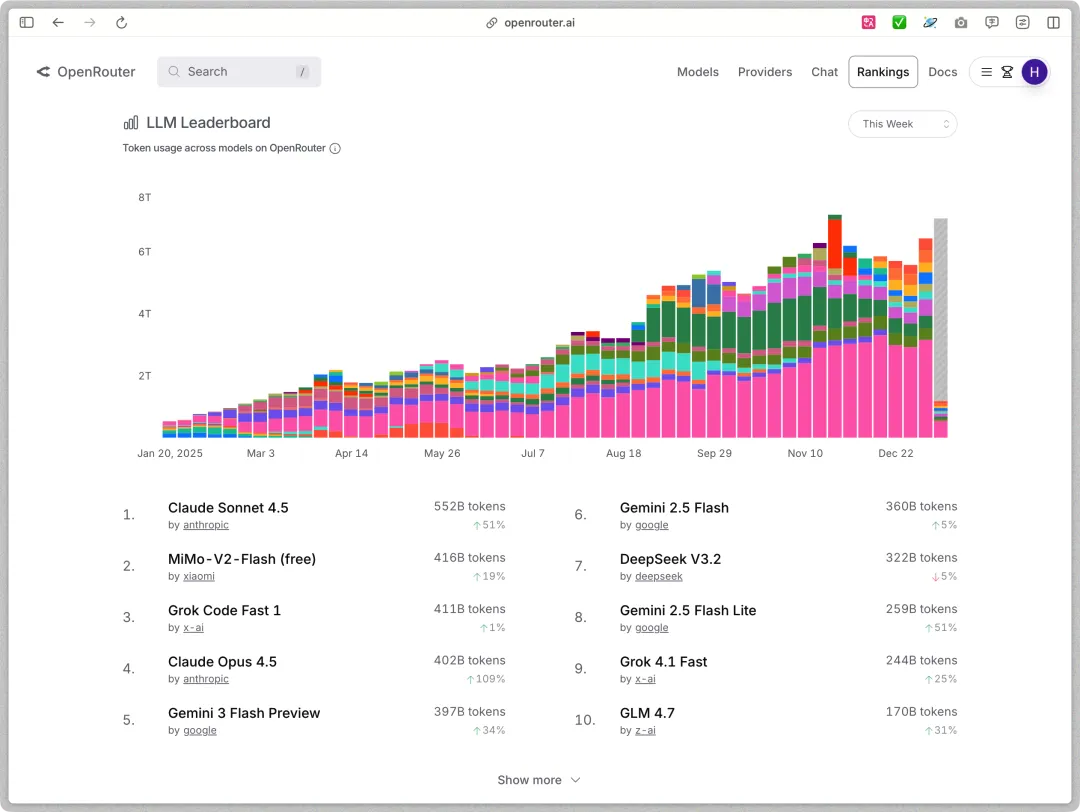
Task: Open the camera screenshot icon in toolbar
Action: 961,22
